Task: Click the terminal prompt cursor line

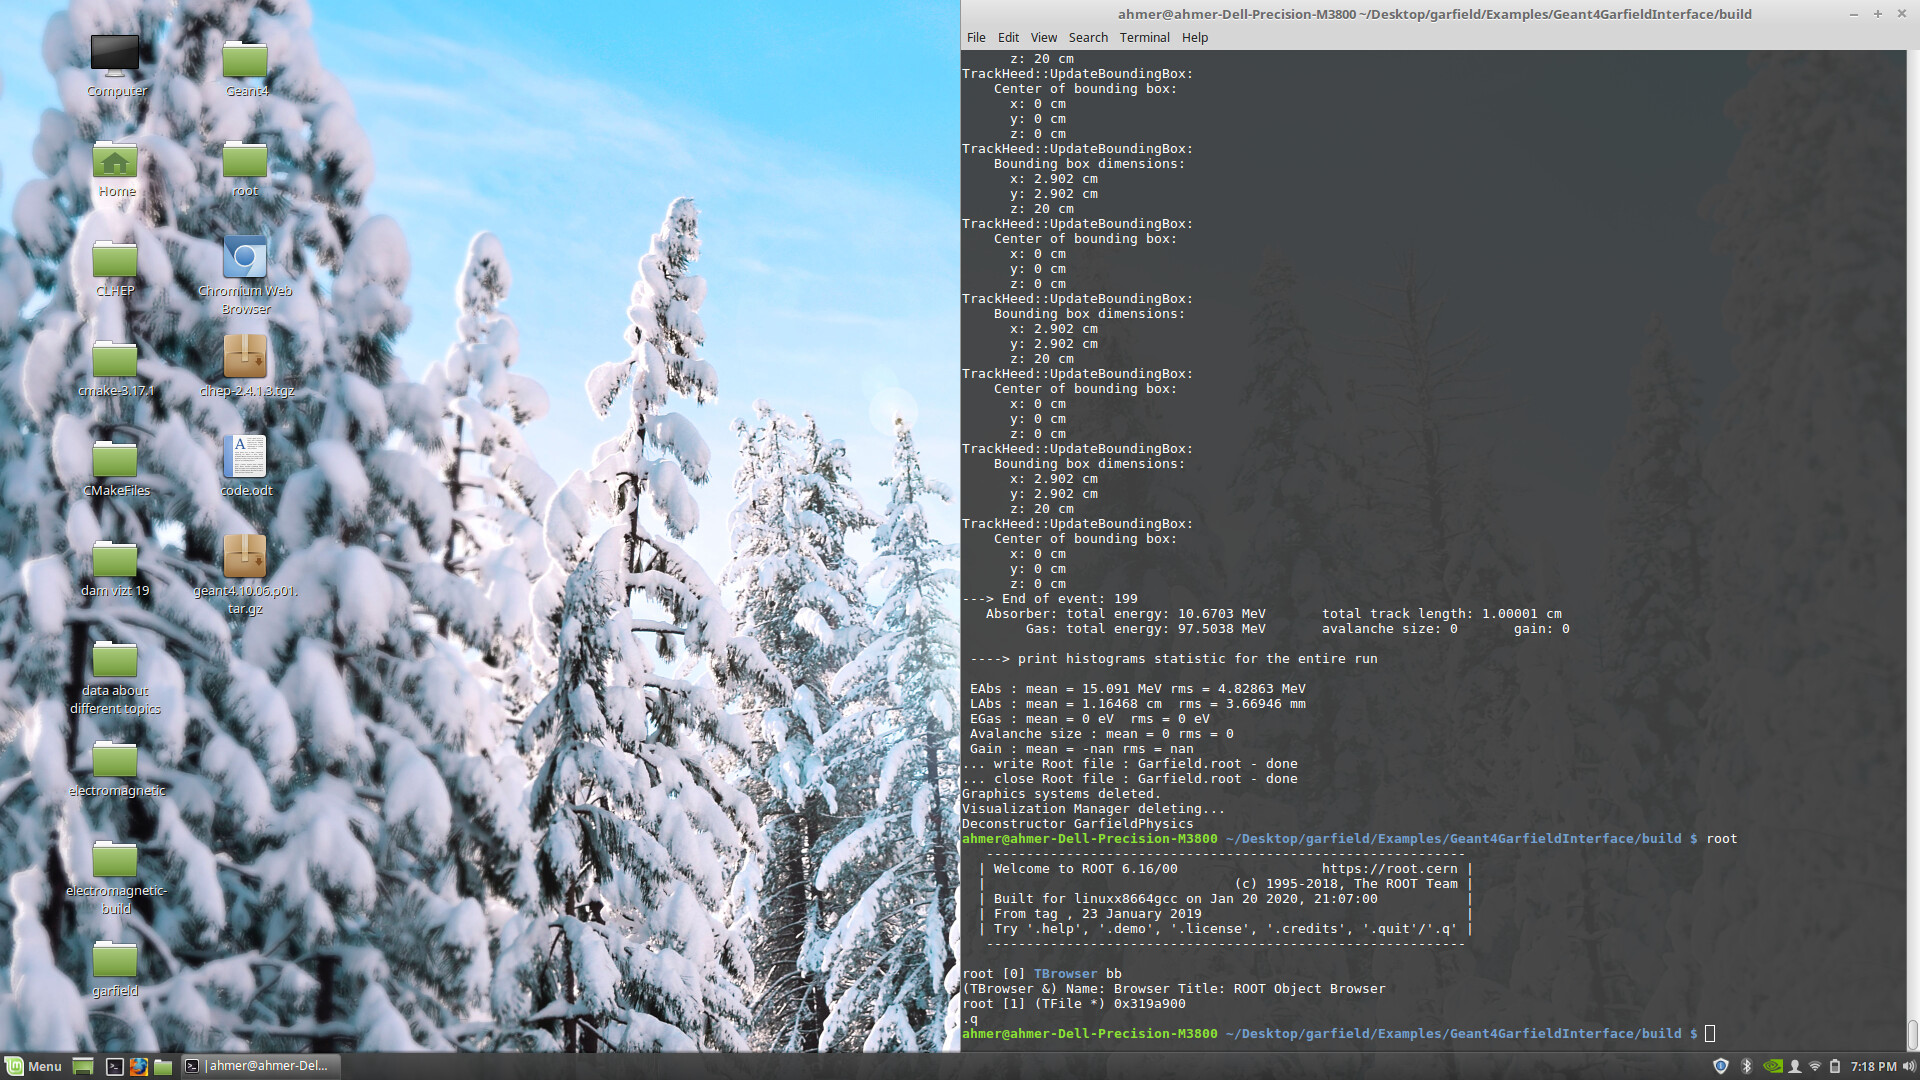Action: (1338, 1033)
